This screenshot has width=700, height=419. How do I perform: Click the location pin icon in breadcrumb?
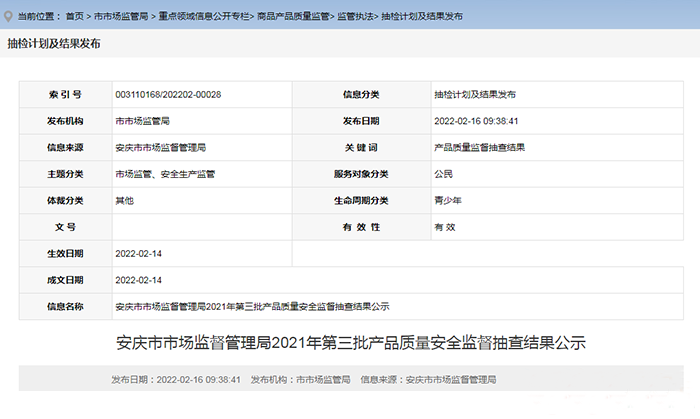click(x=11, y=17)
